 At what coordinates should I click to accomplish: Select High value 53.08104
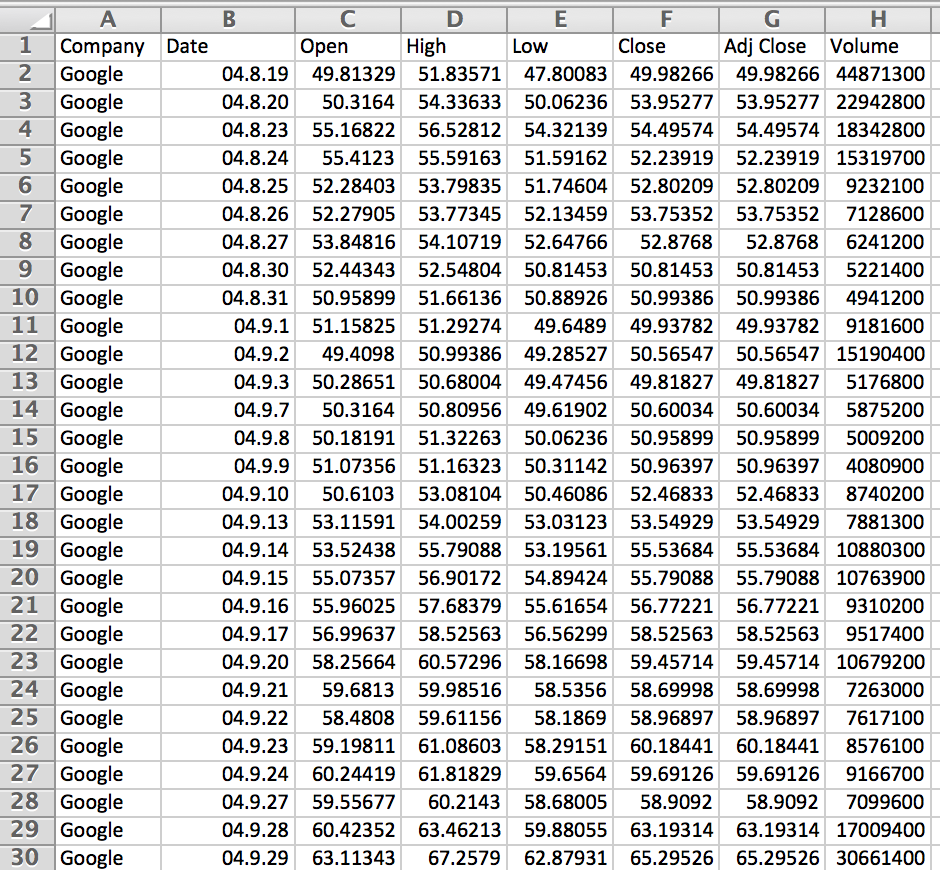[x=454, y=494]
